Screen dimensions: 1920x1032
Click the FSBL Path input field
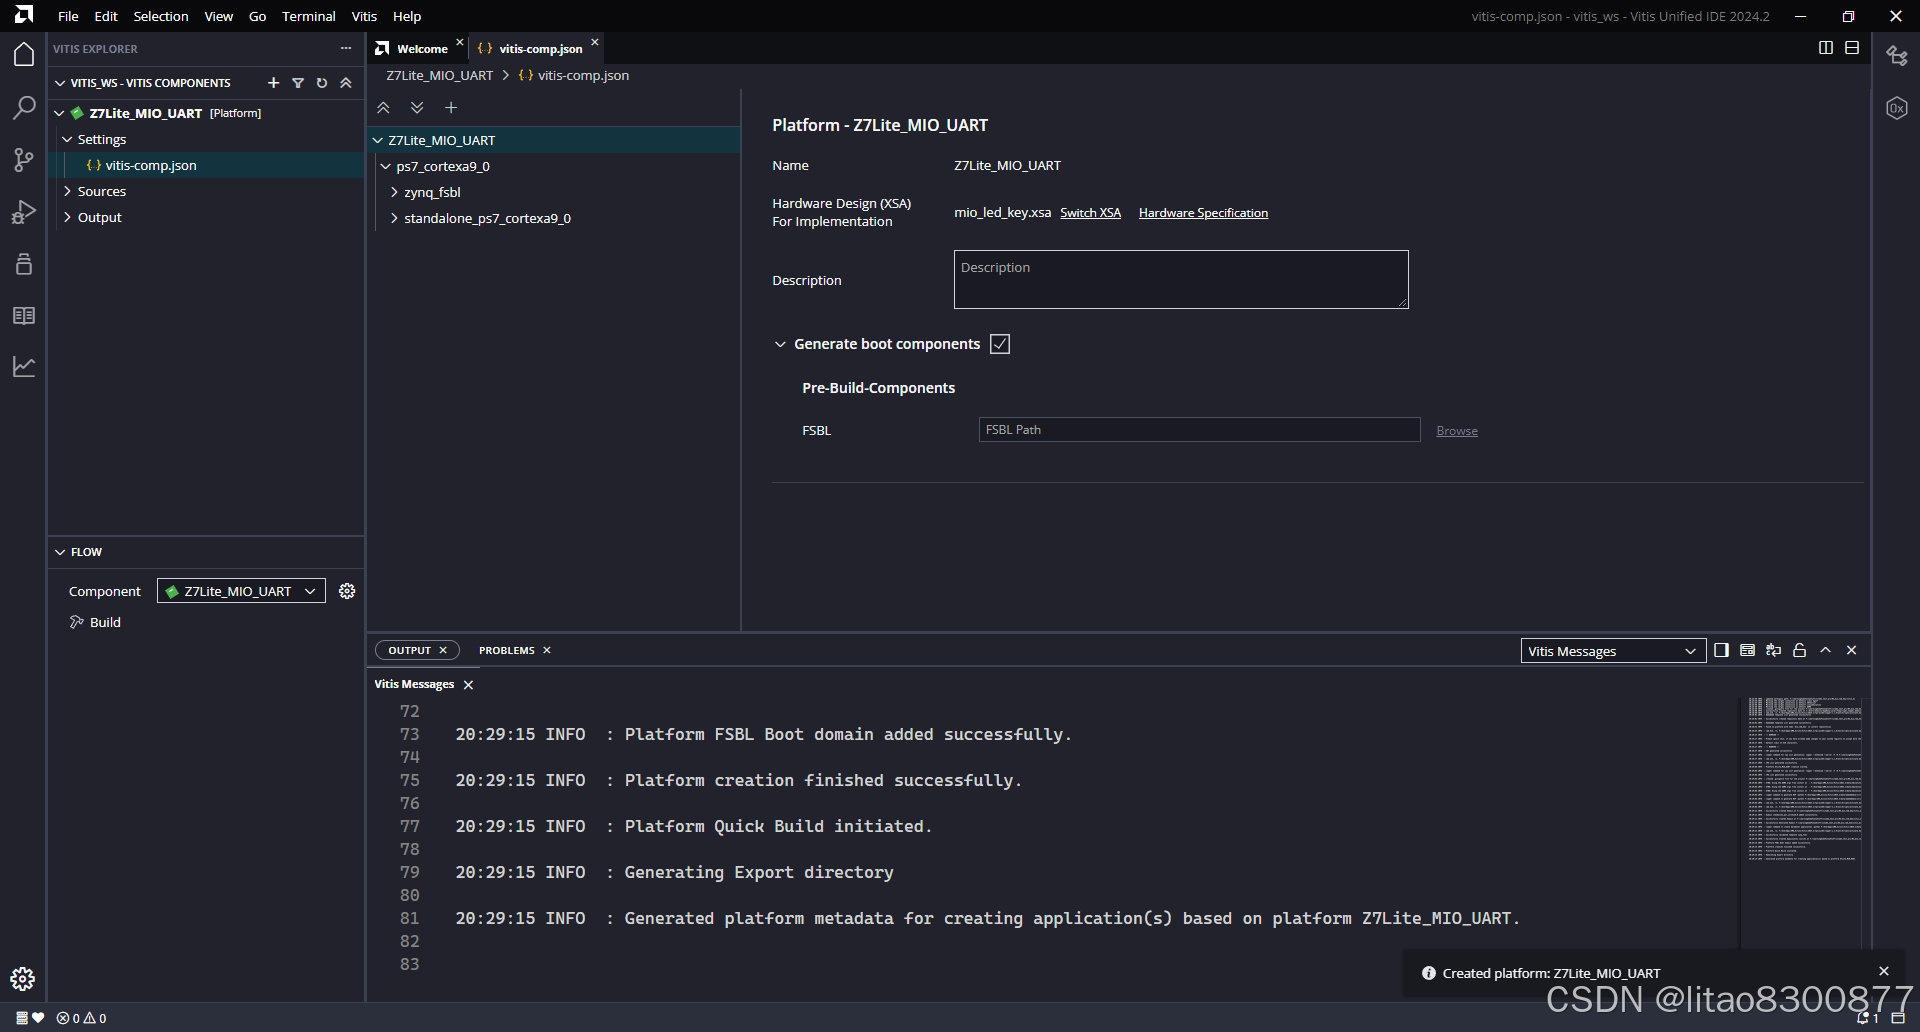coord(1199,429)
